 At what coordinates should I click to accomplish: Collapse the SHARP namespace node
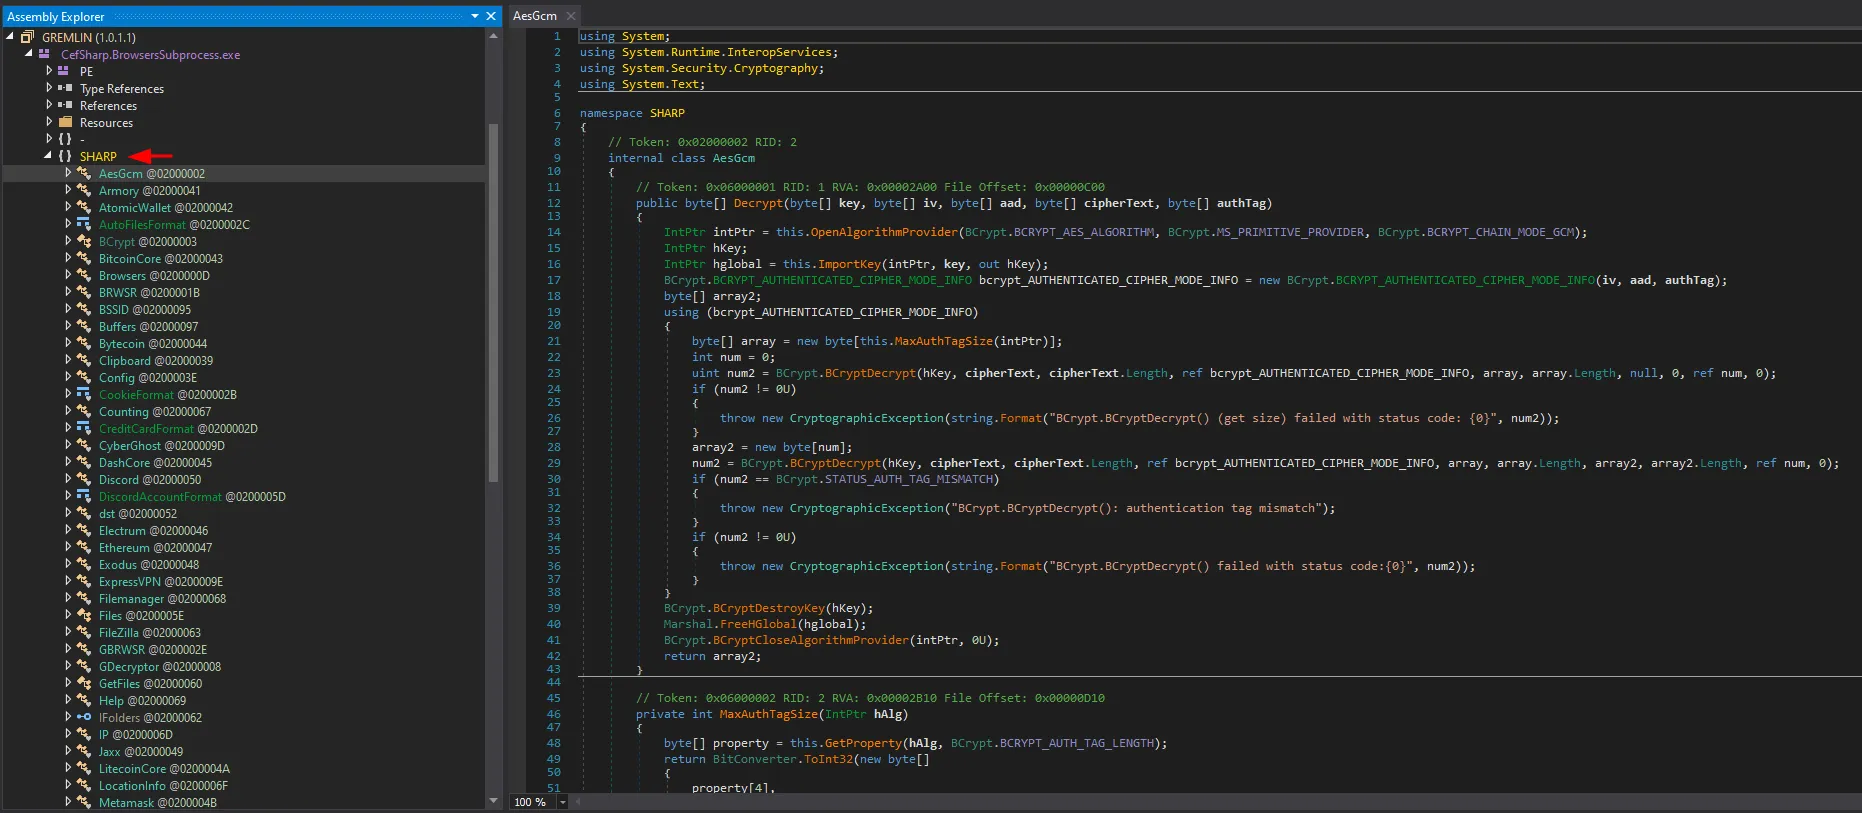[48, 156]
